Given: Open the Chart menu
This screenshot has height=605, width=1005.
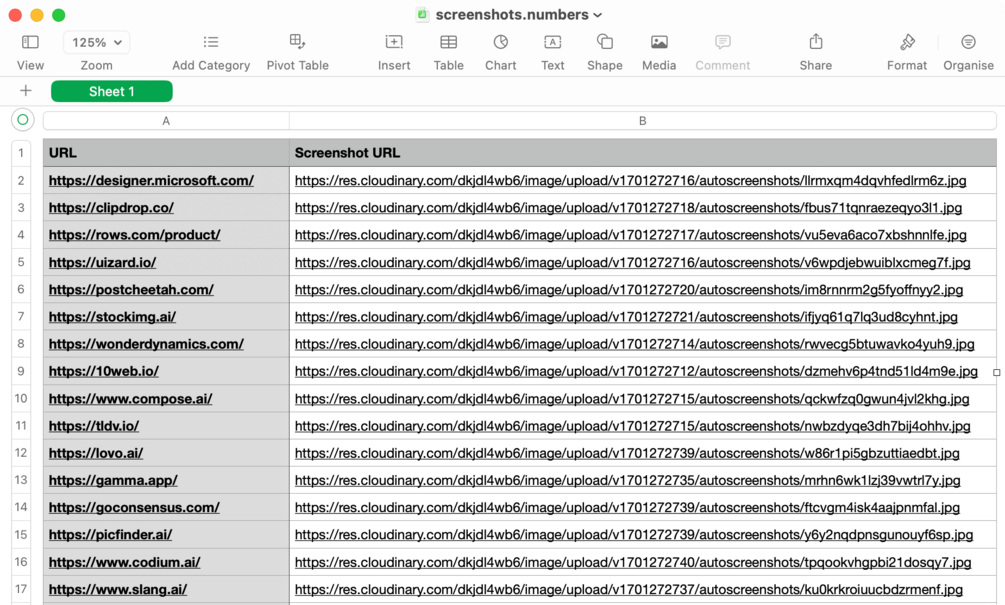Looking at the screenshot, I should (x=500, y=42).
